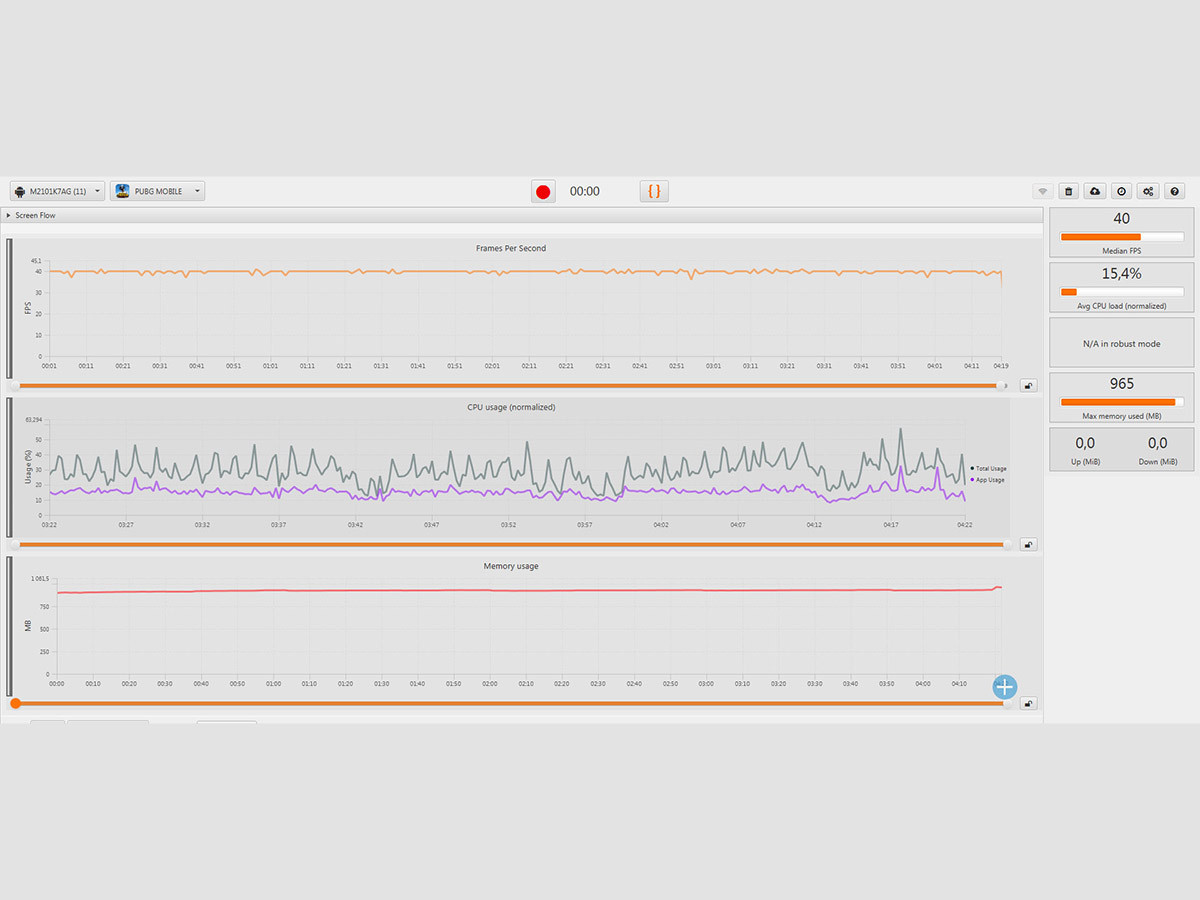1200x900 pixels.
Task: Click the Wi-Fi connection icon
Action: [1042, 191]
